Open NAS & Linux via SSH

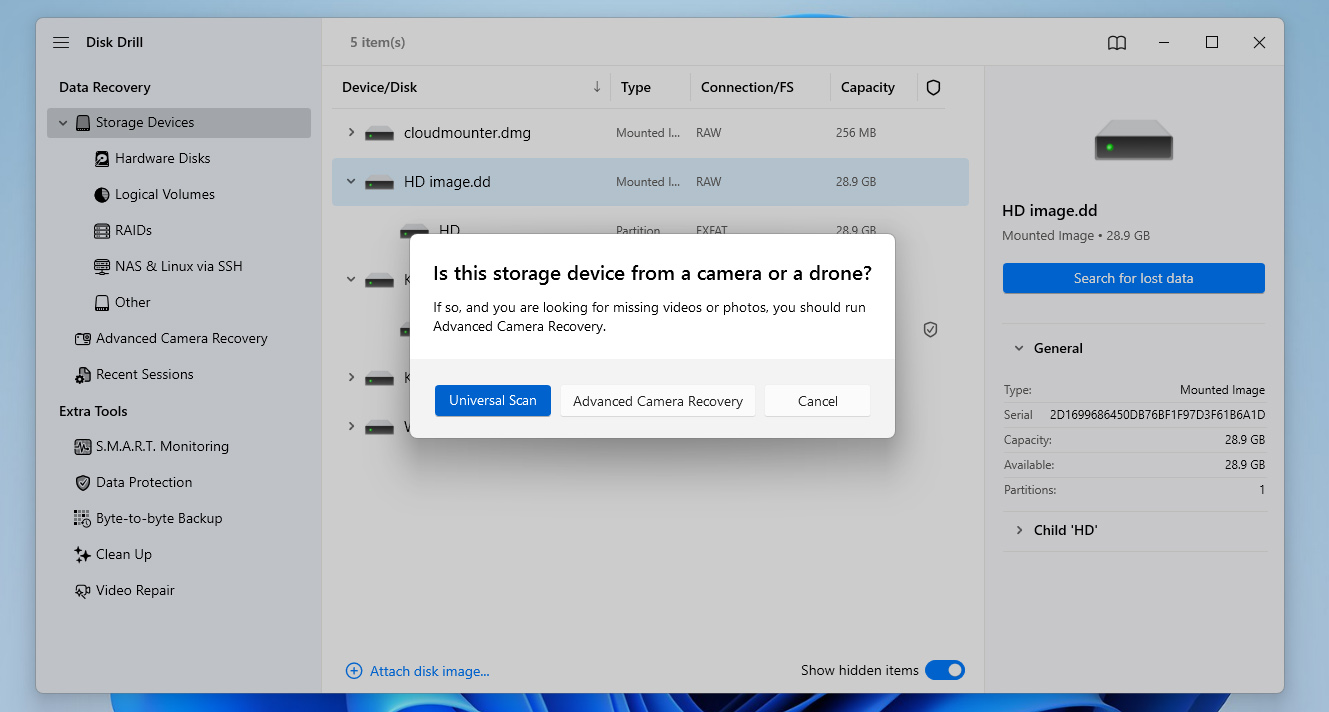click(179, 267)
